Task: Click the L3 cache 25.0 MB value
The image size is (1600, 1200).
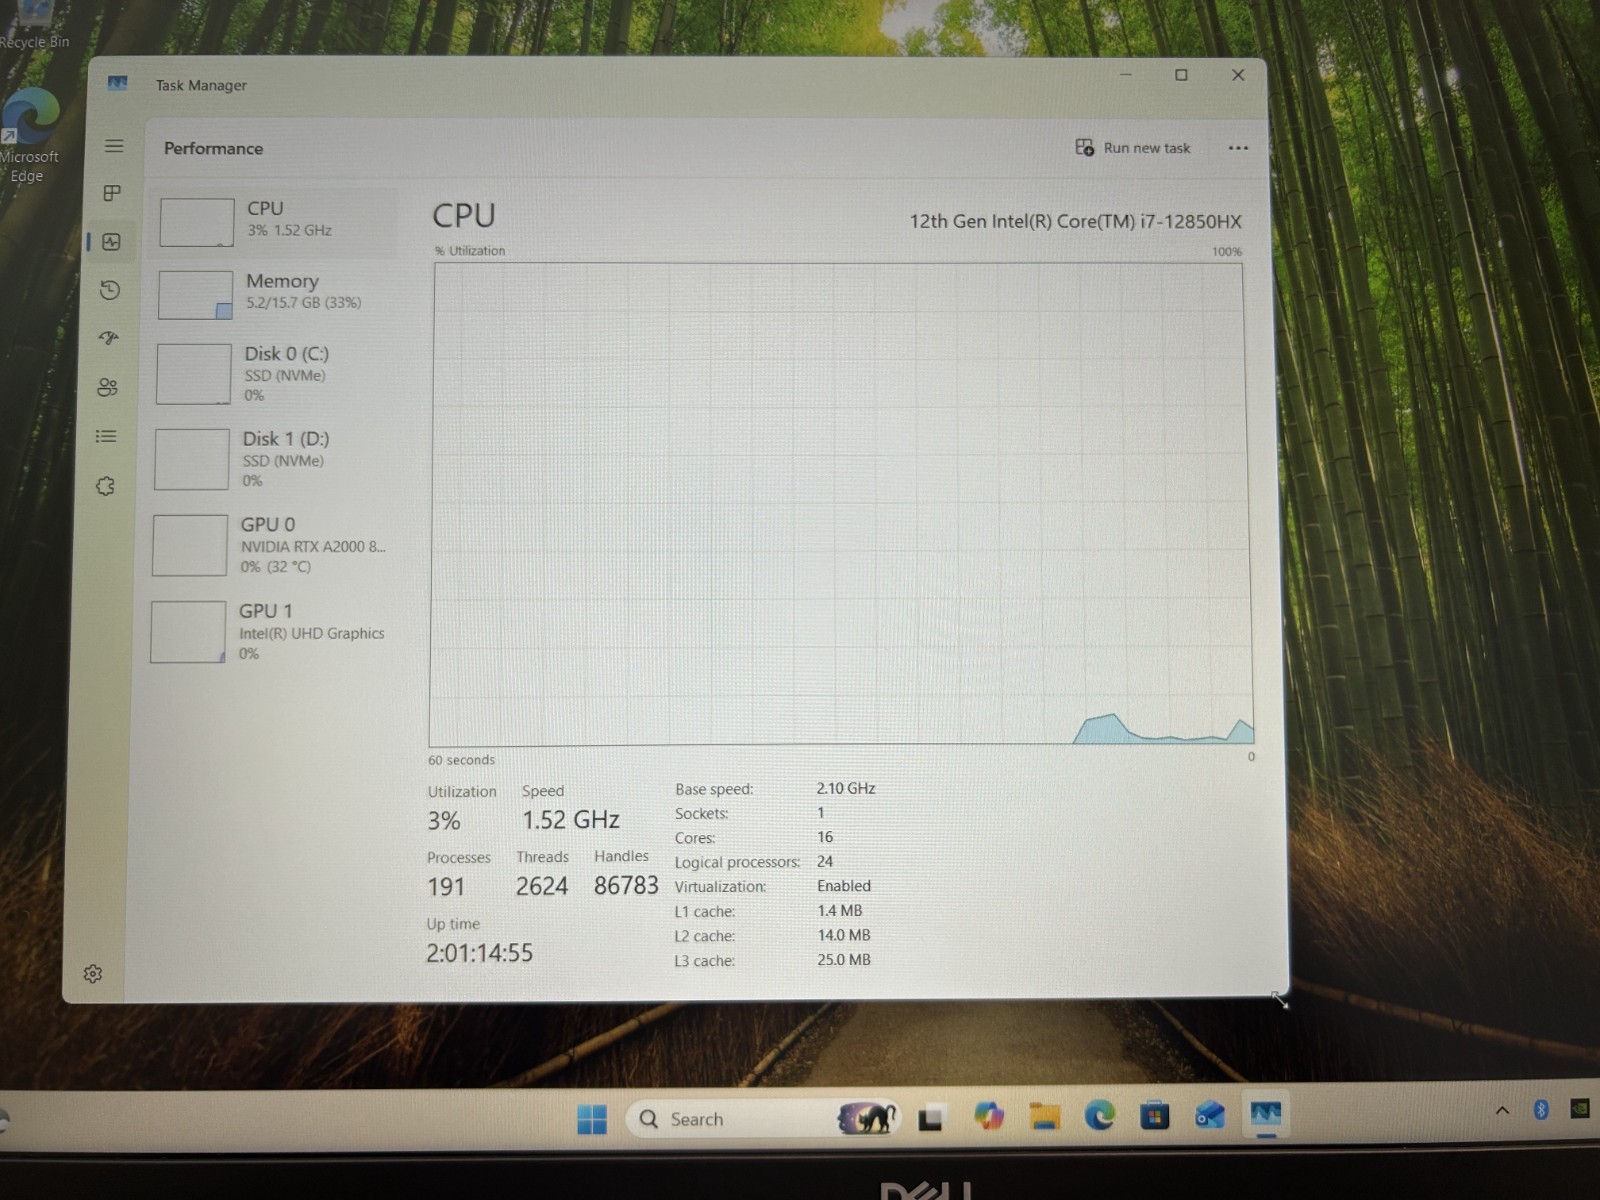Action: click(844, 960)
